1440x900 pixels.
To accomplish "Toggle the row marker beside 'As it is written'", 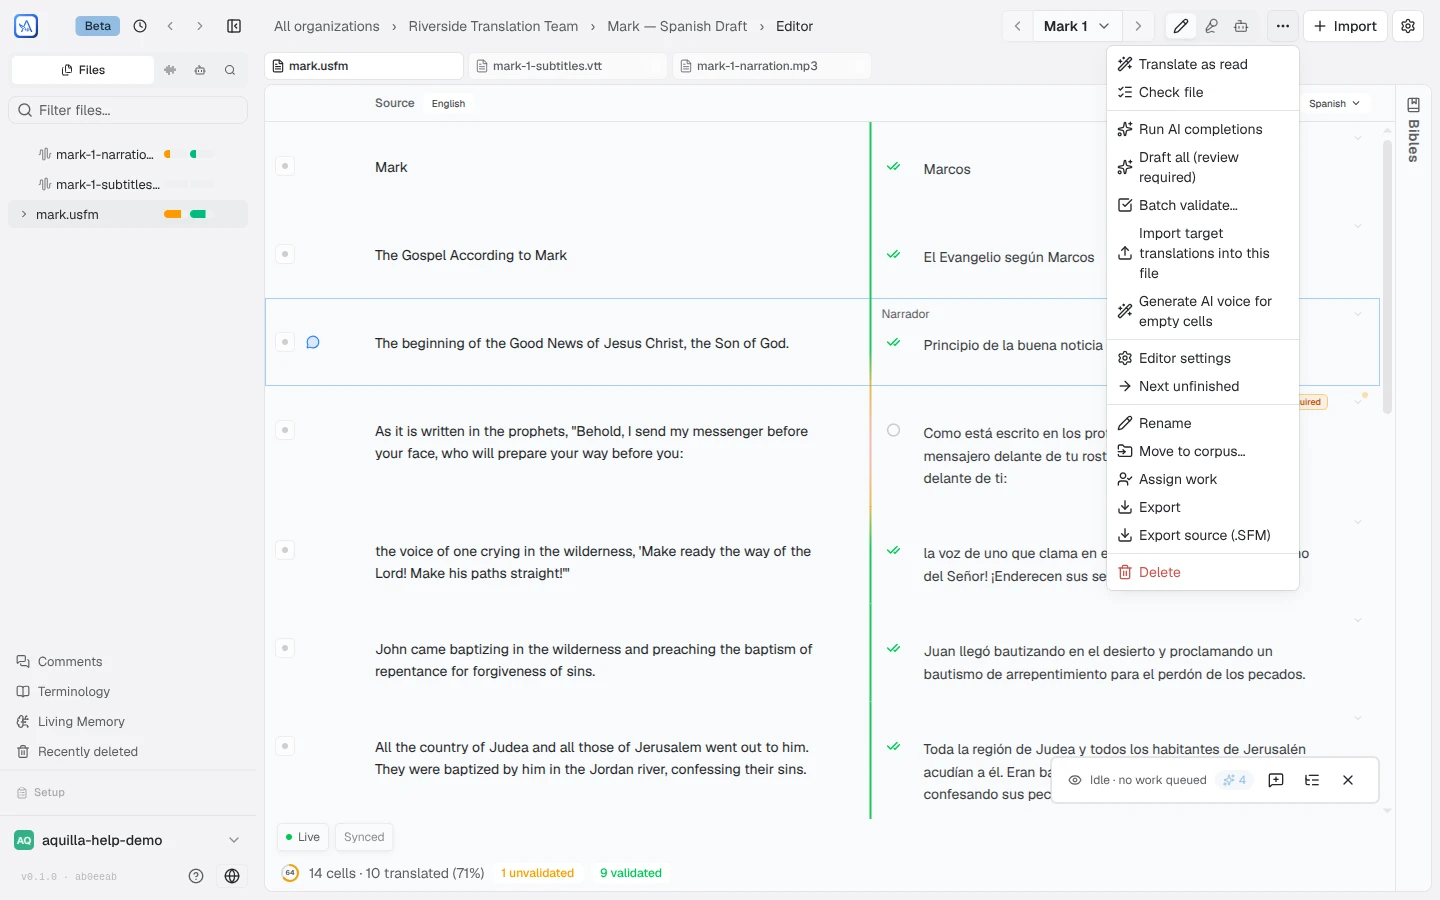I will click(x=285, y=430).
